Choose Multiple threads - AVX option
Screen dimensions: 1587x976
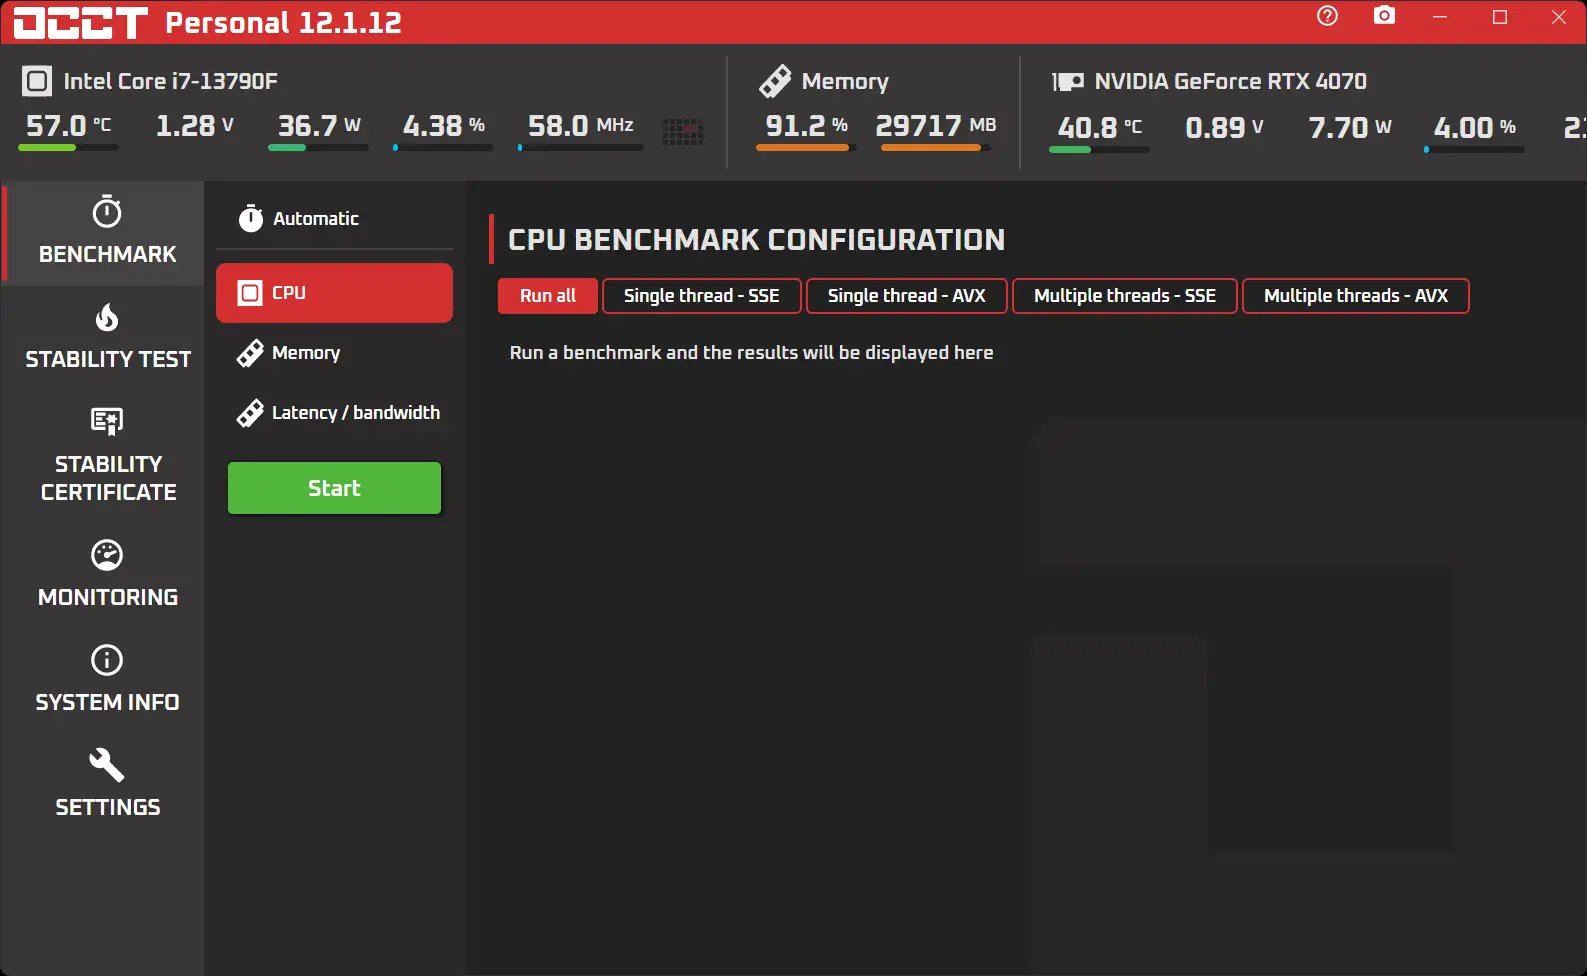[1355, 296]
